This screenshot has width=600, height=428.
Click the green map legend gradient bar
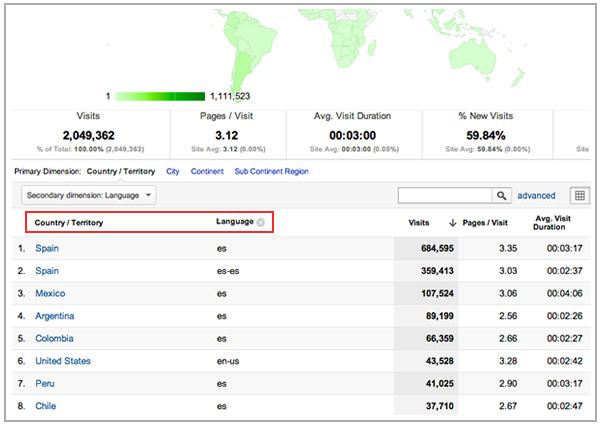161,97
